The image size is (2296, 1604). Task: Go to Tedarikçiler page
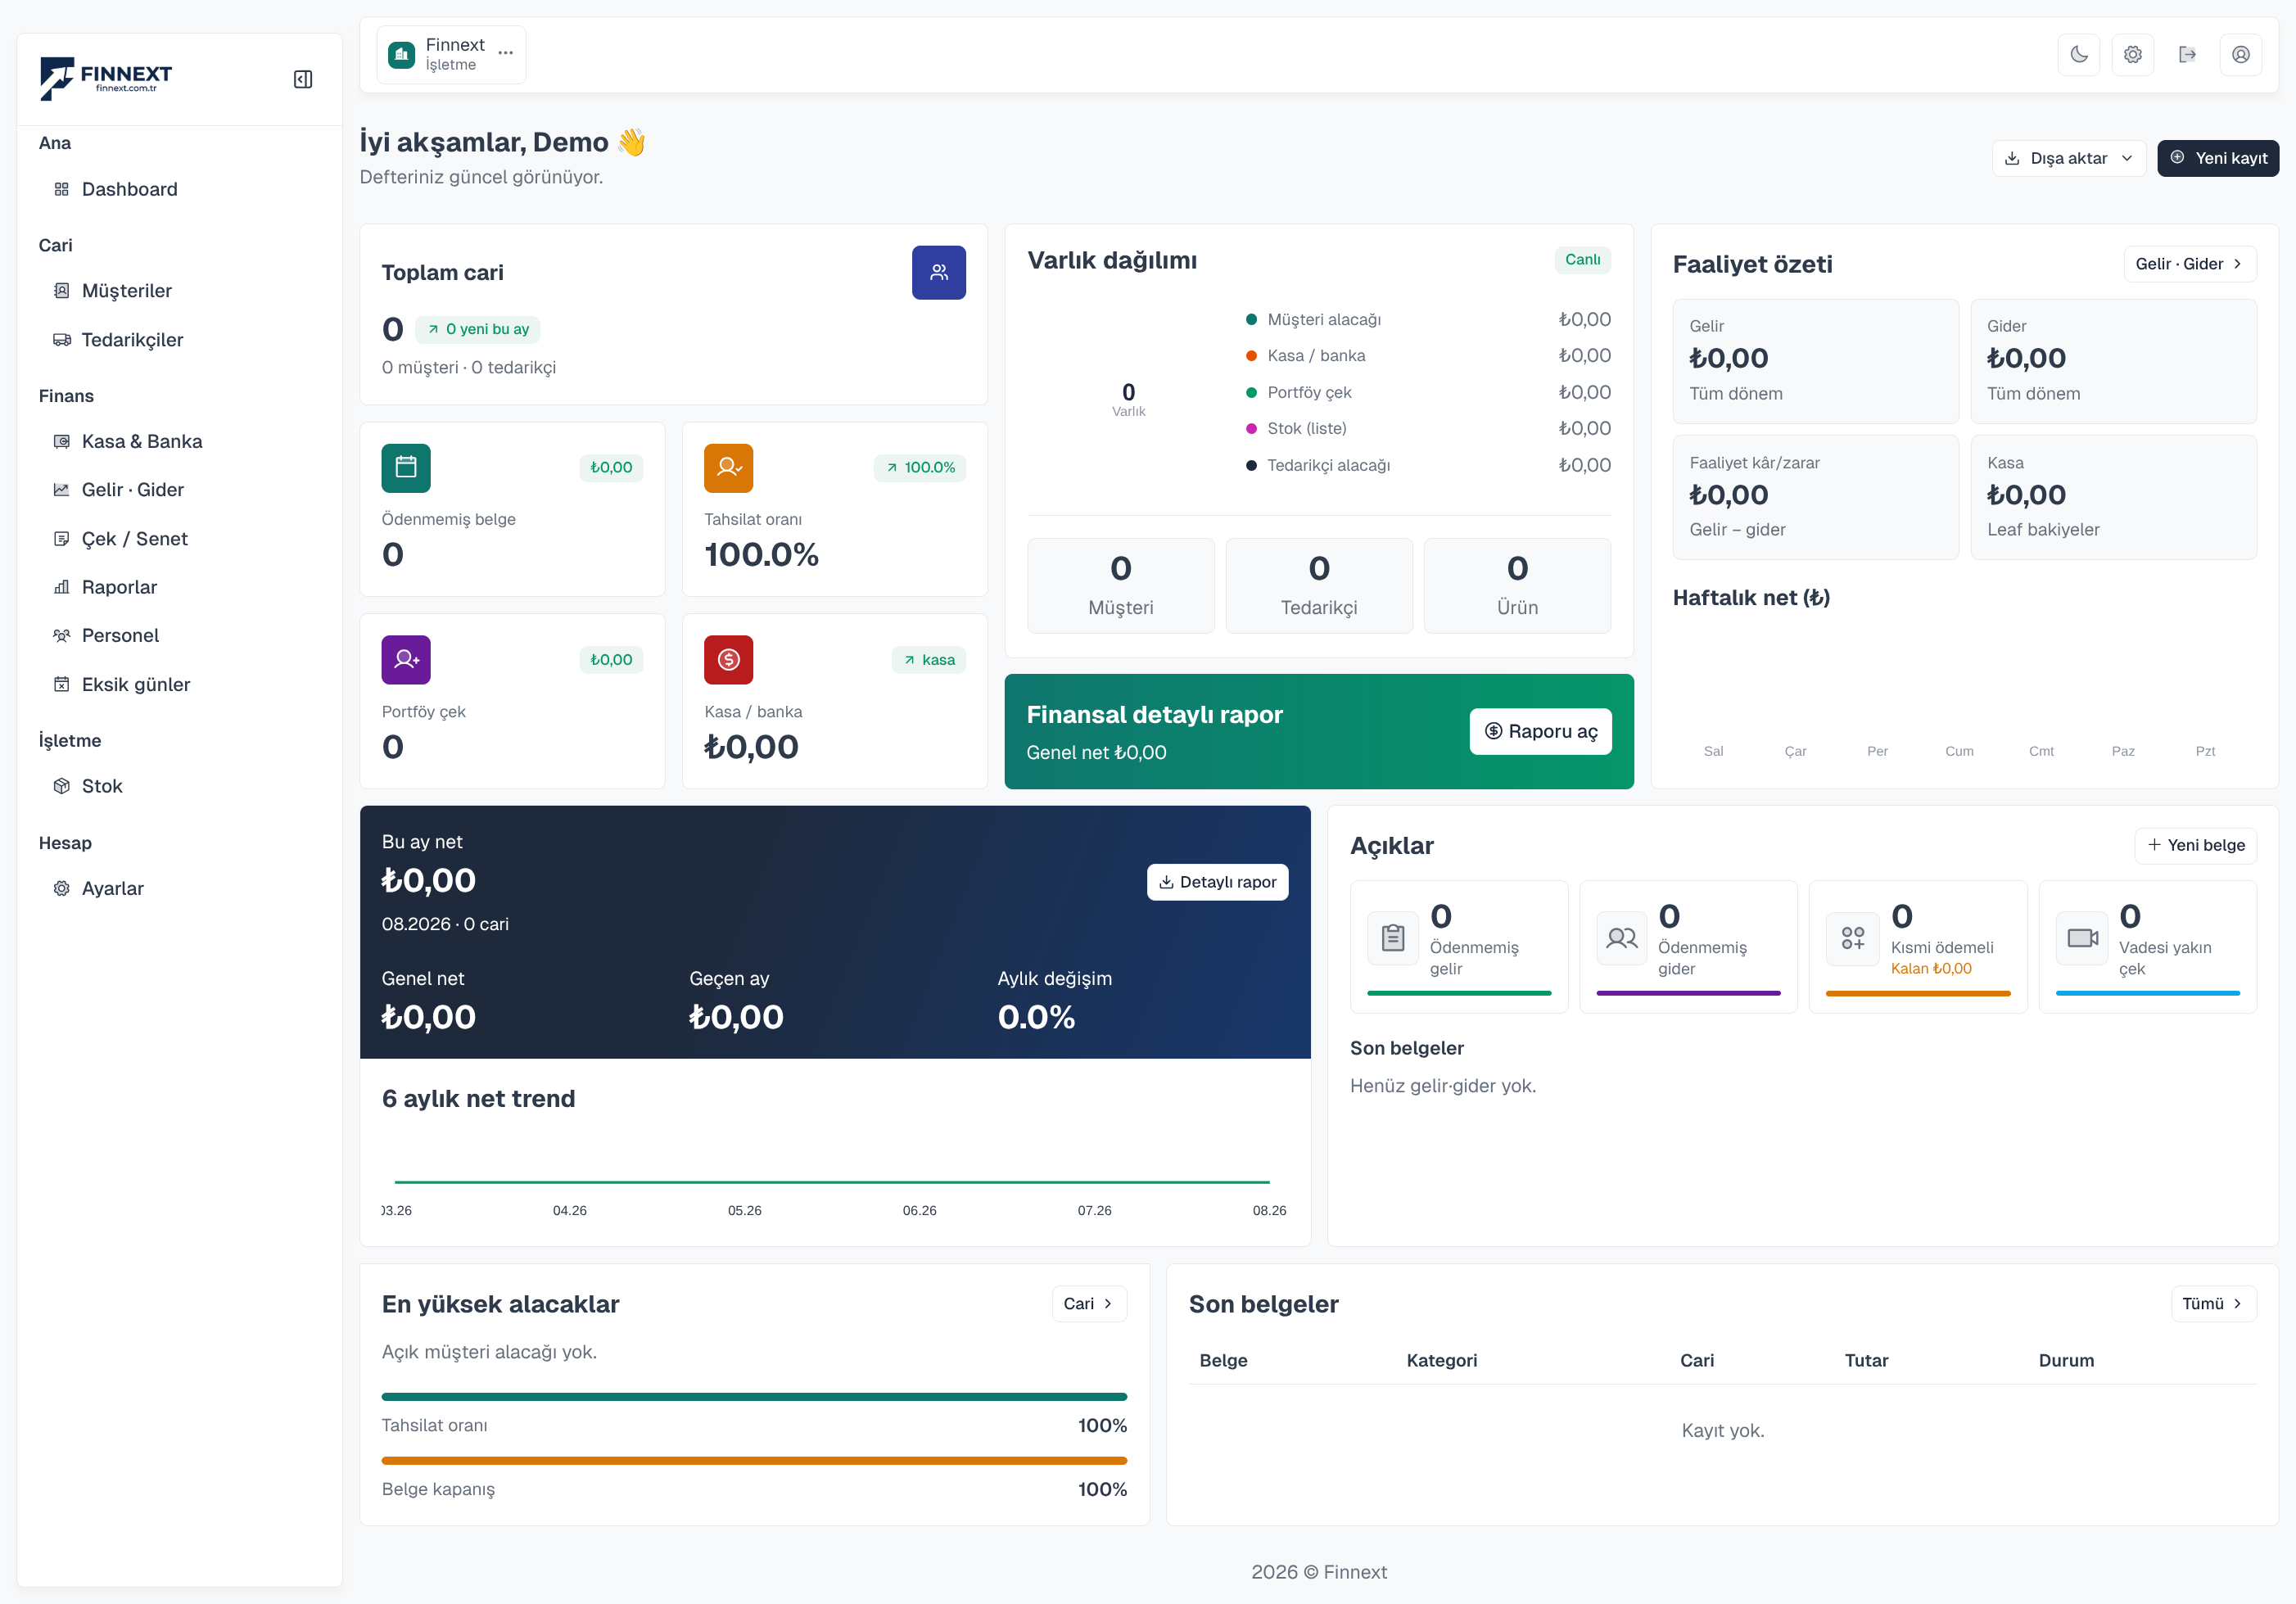(180, 340)
